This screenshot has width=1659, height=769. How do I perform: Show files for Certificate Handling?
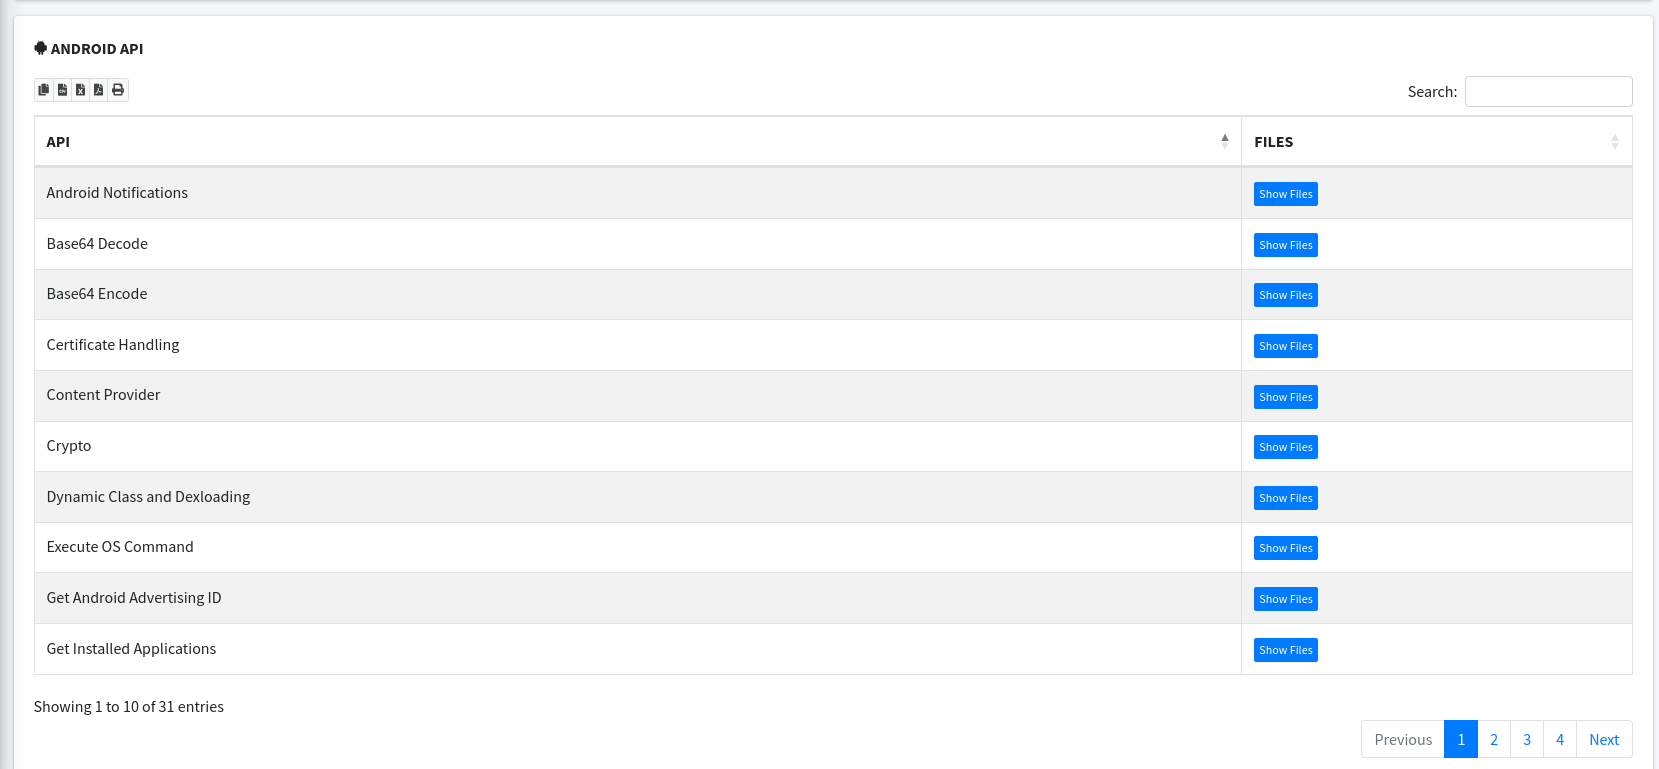click(x=1285, y=346)
